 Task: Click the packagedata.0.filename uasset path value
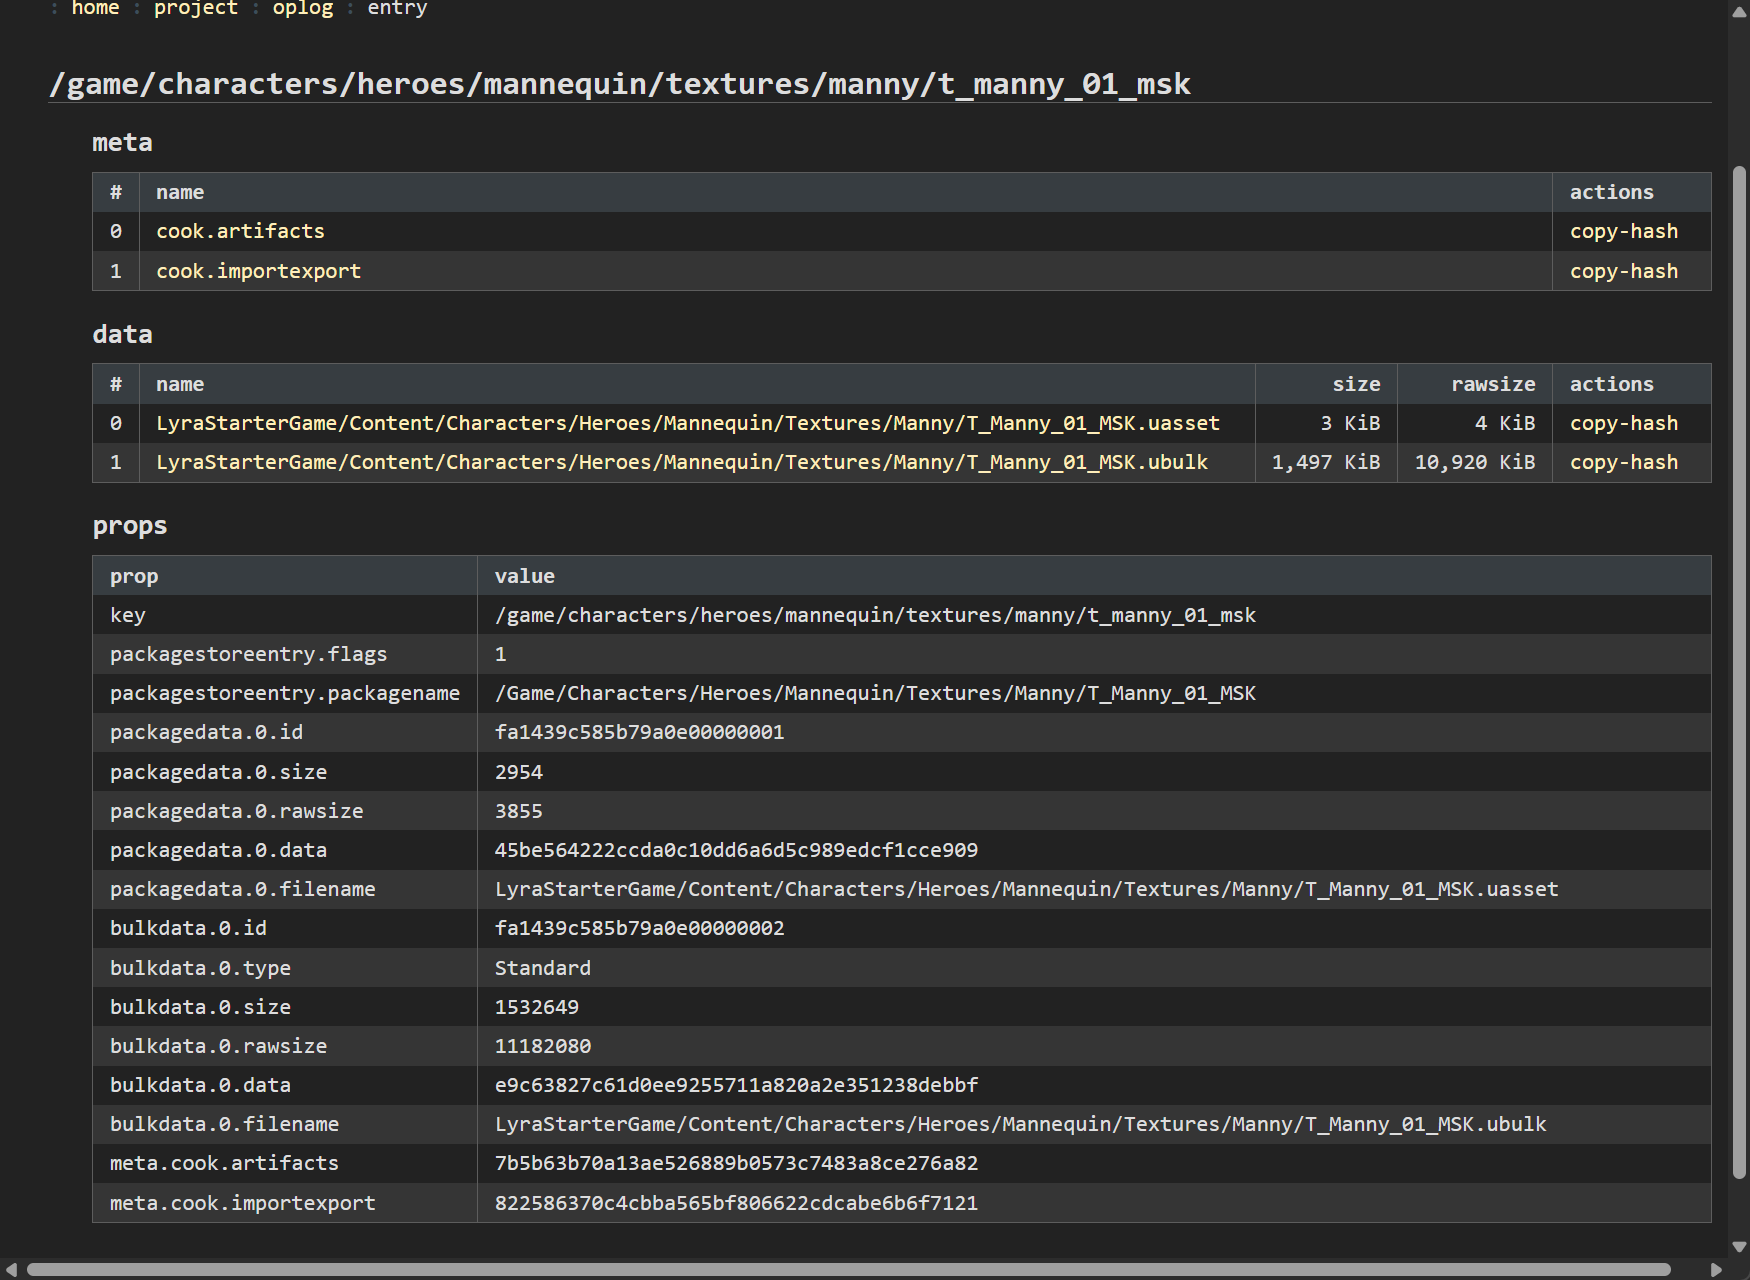(x=1026, y=889)
